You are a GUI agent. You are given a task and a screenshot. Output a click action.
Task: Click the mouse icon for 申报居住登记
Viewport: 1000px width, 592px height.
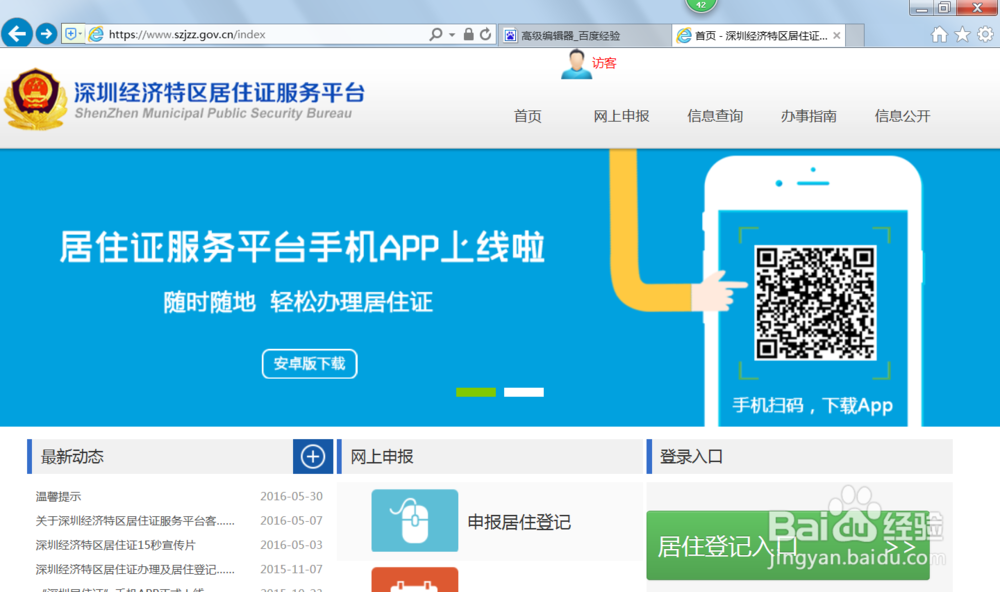point(415,521)
